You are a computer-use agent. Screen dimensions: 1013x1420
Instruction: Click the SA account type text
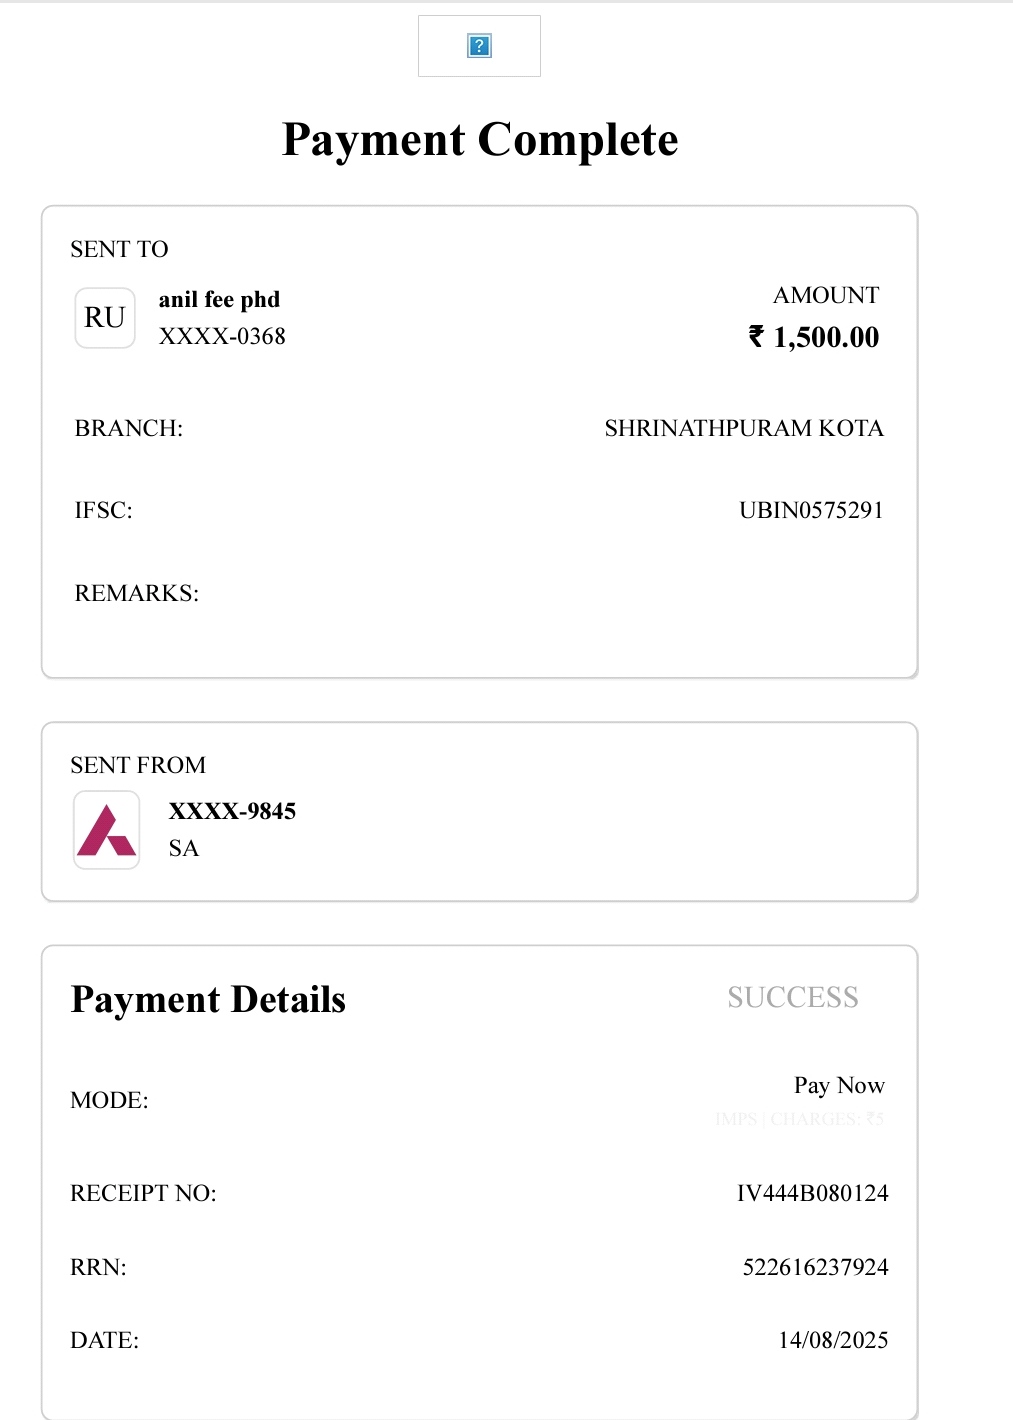[x=184, y=849]
